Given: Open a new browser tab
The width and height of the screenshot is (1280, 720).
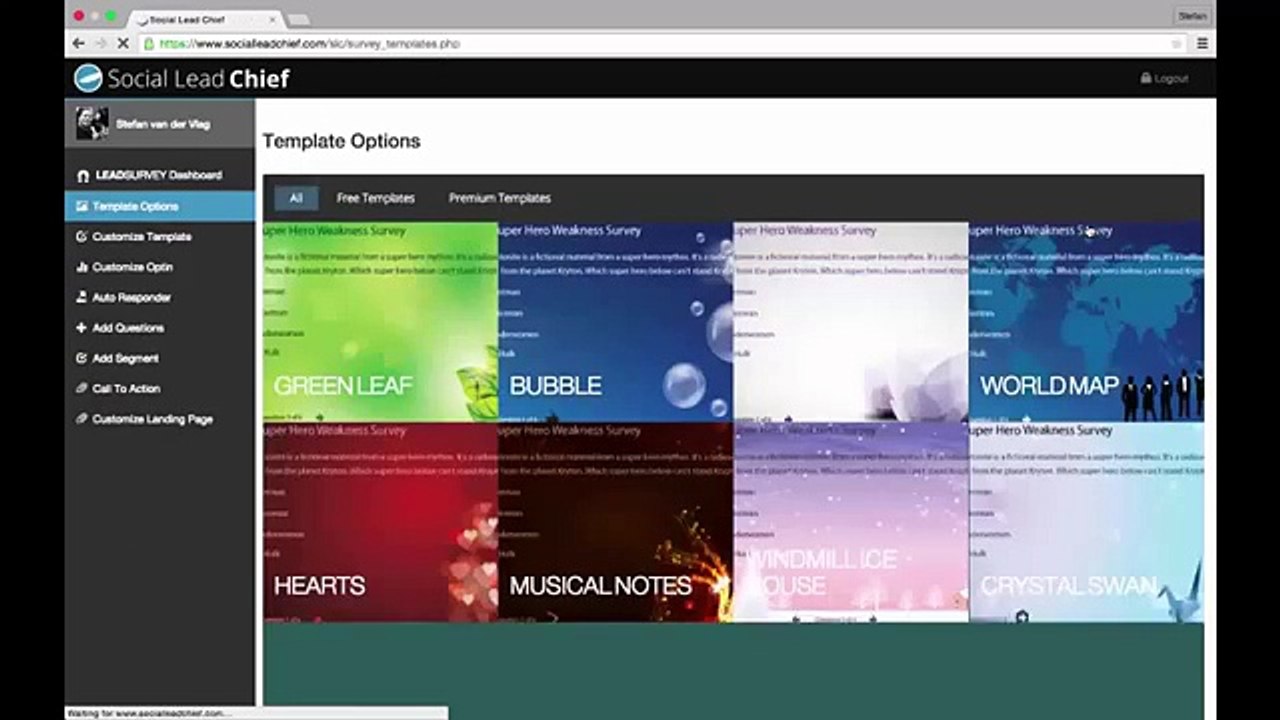Looking at the screenshot, I should tap(299, 19).
